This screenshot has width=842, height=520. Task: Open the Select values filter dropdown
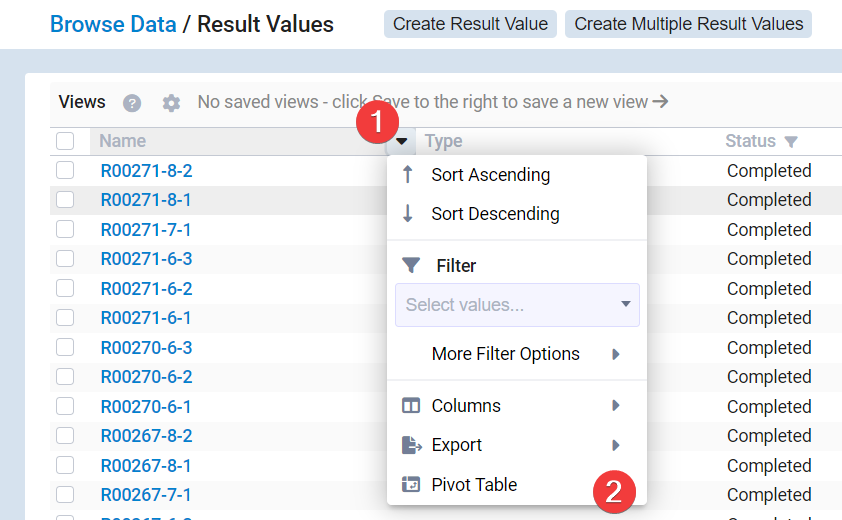(x=517, y=305)
